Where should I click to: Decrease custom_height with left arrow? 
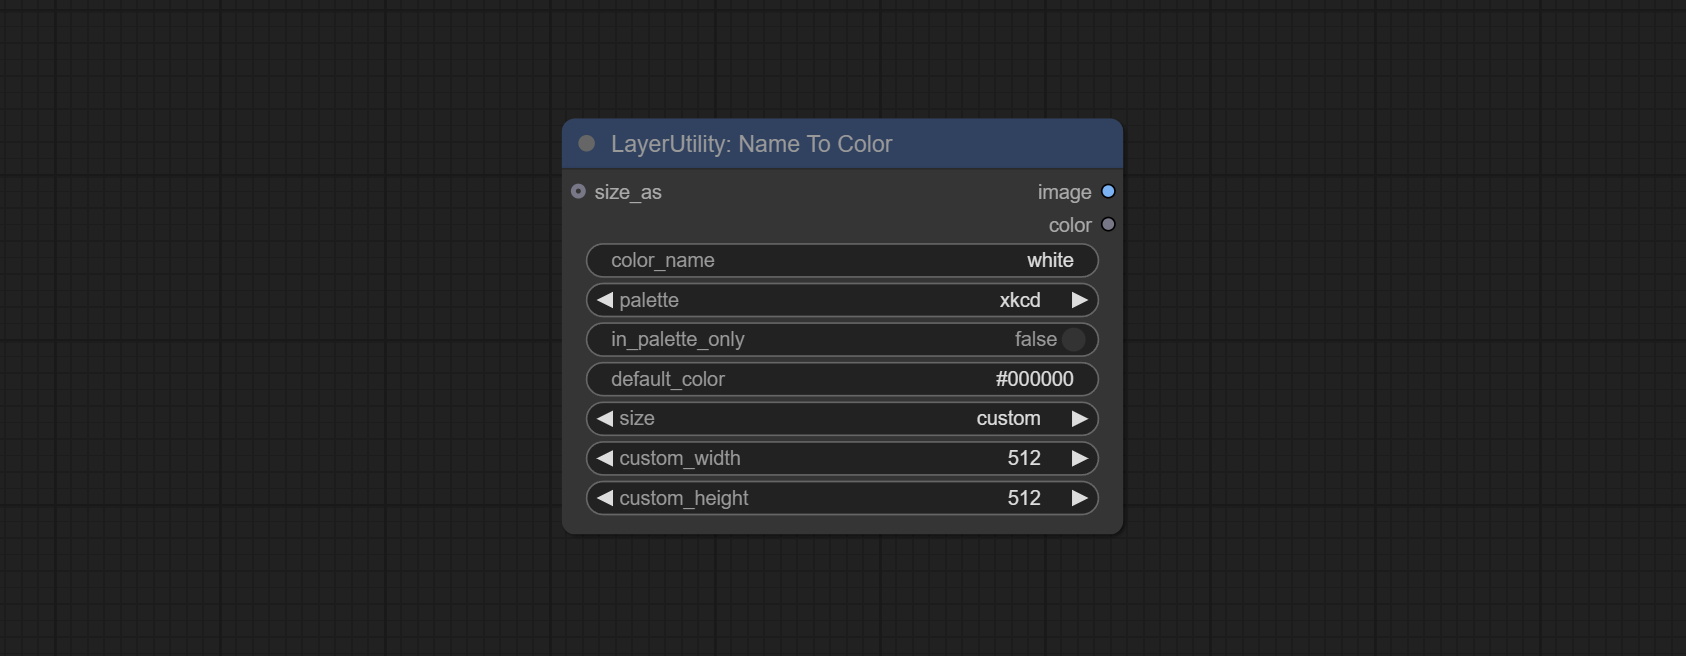coord(604,498)
